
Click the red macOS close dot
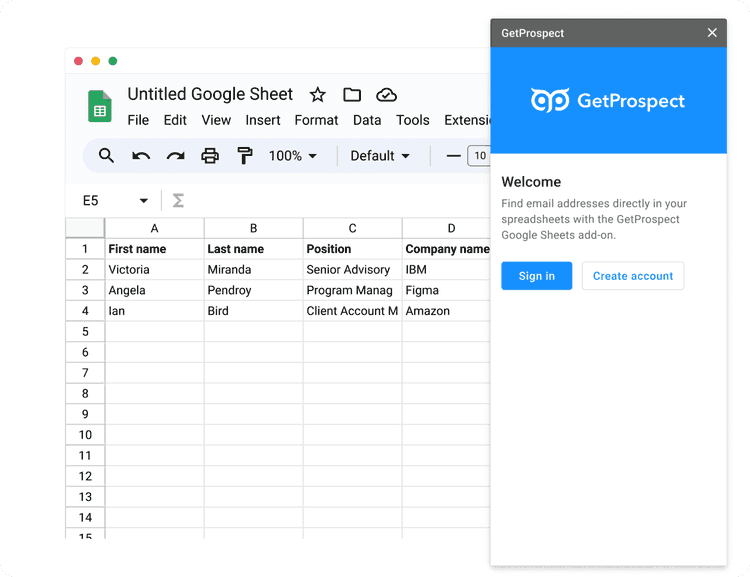click(x=78, y=61)
